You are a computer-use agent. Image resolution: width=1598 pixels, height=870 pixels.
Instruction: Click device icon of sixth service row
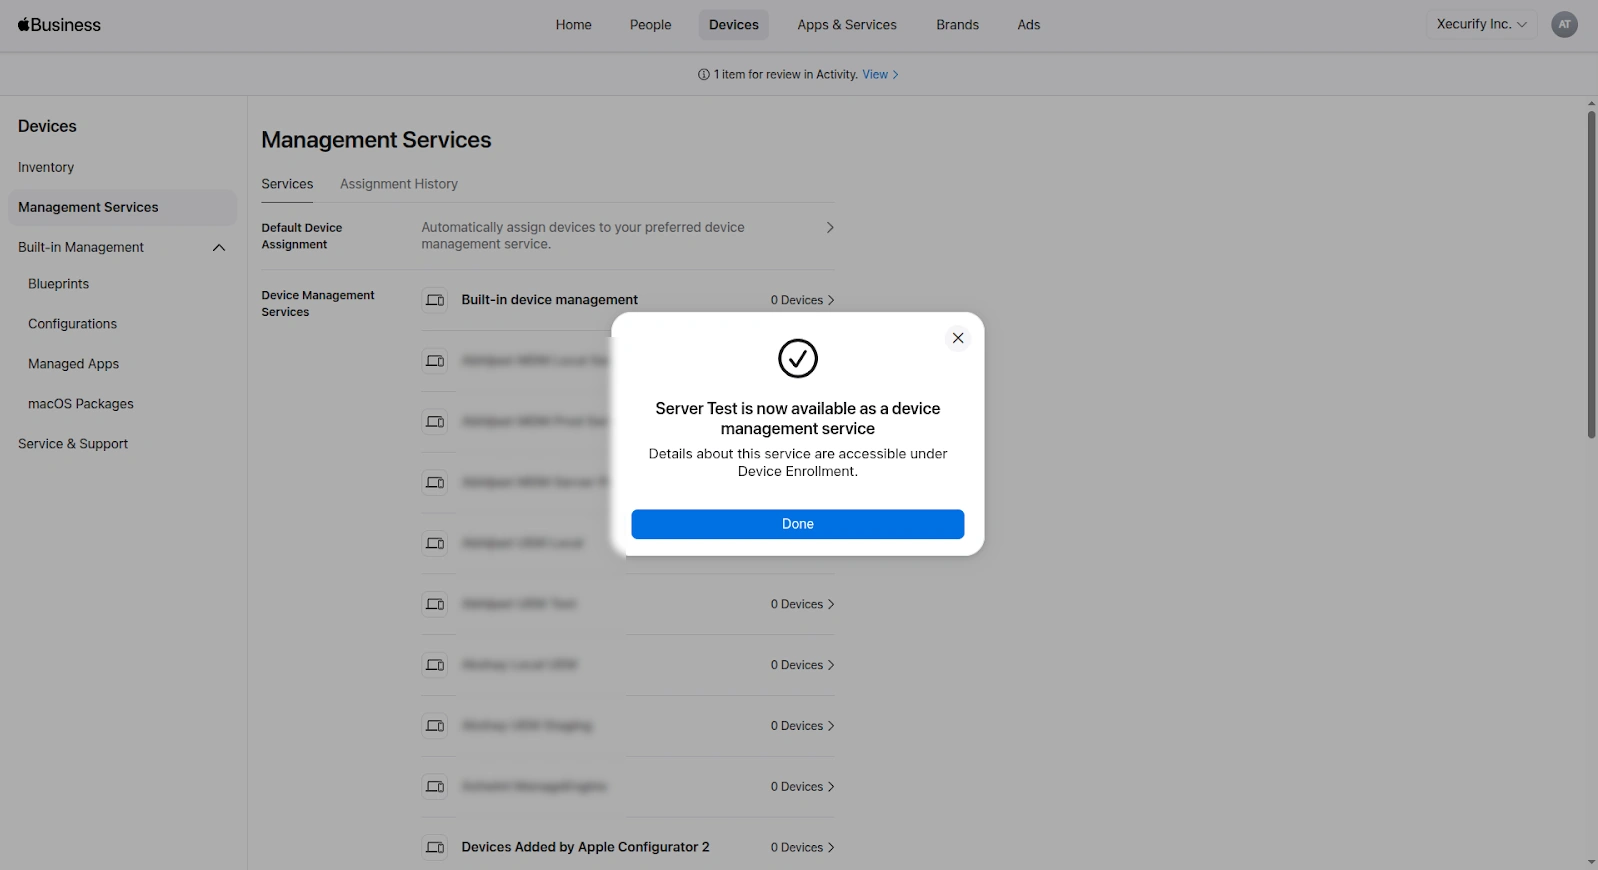(x=435, y=604)
